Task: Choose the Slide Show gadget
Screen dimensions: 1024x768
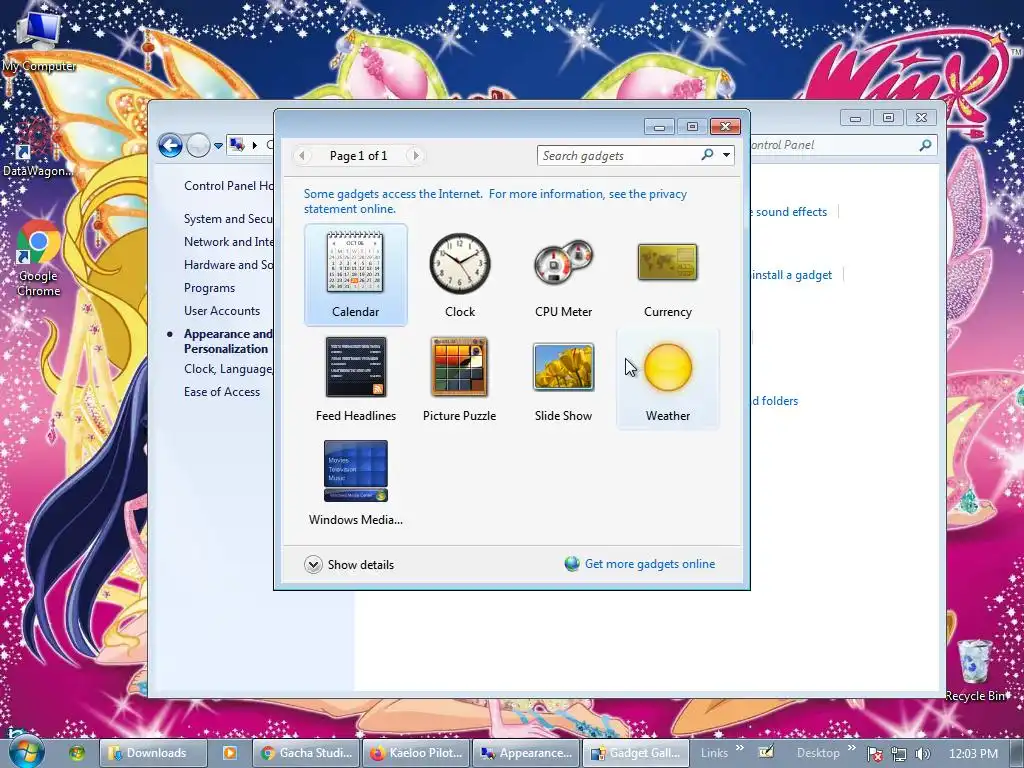Action: [564, 379]
